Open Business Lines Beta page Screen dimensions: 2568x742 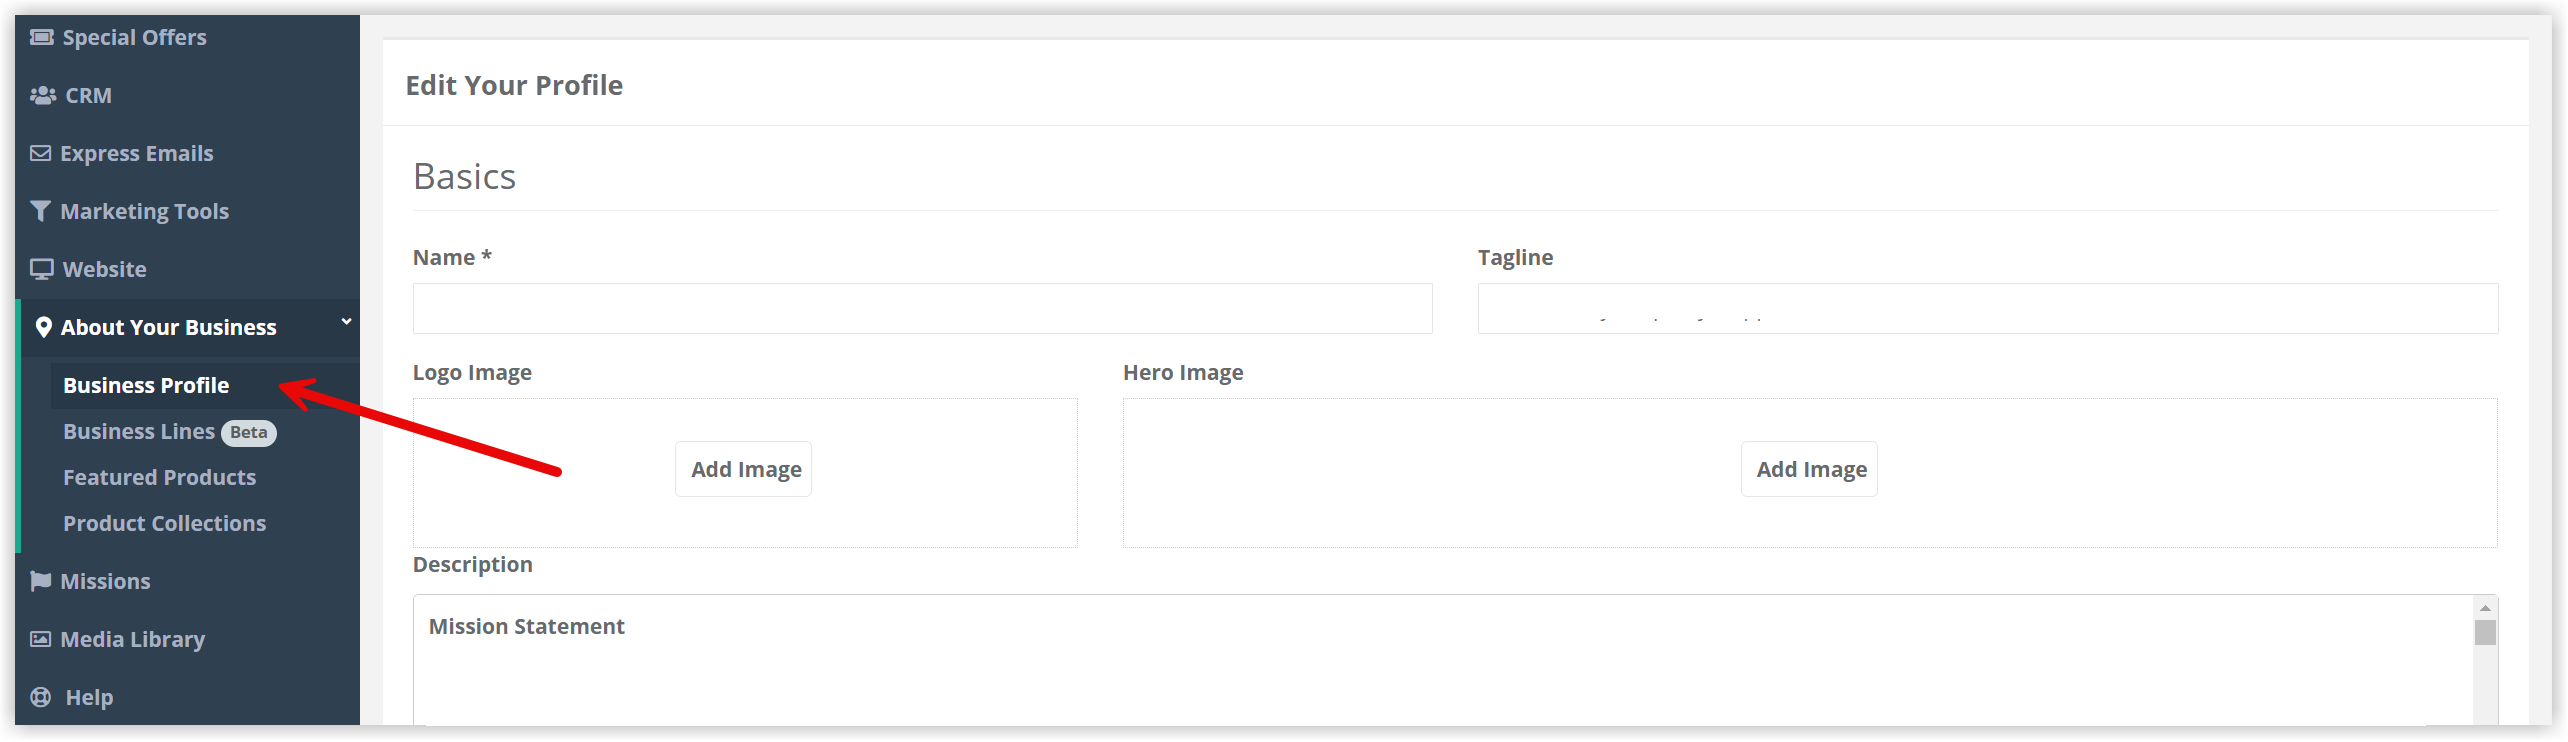(169, 431)
